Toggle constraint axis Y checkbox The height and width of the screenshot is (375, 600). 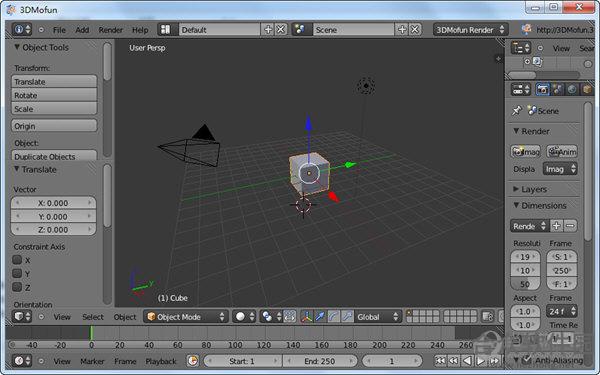pyautogui.click(x=17, y=273)
